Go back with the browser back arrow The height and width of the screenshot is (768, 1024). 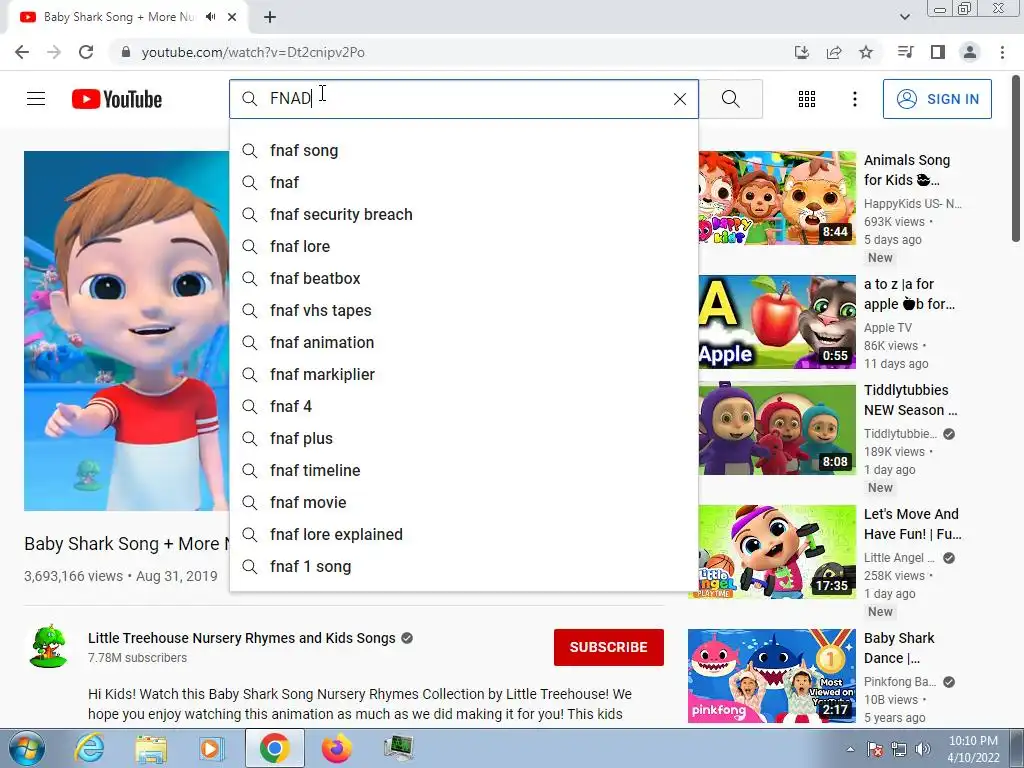[22, 52]
